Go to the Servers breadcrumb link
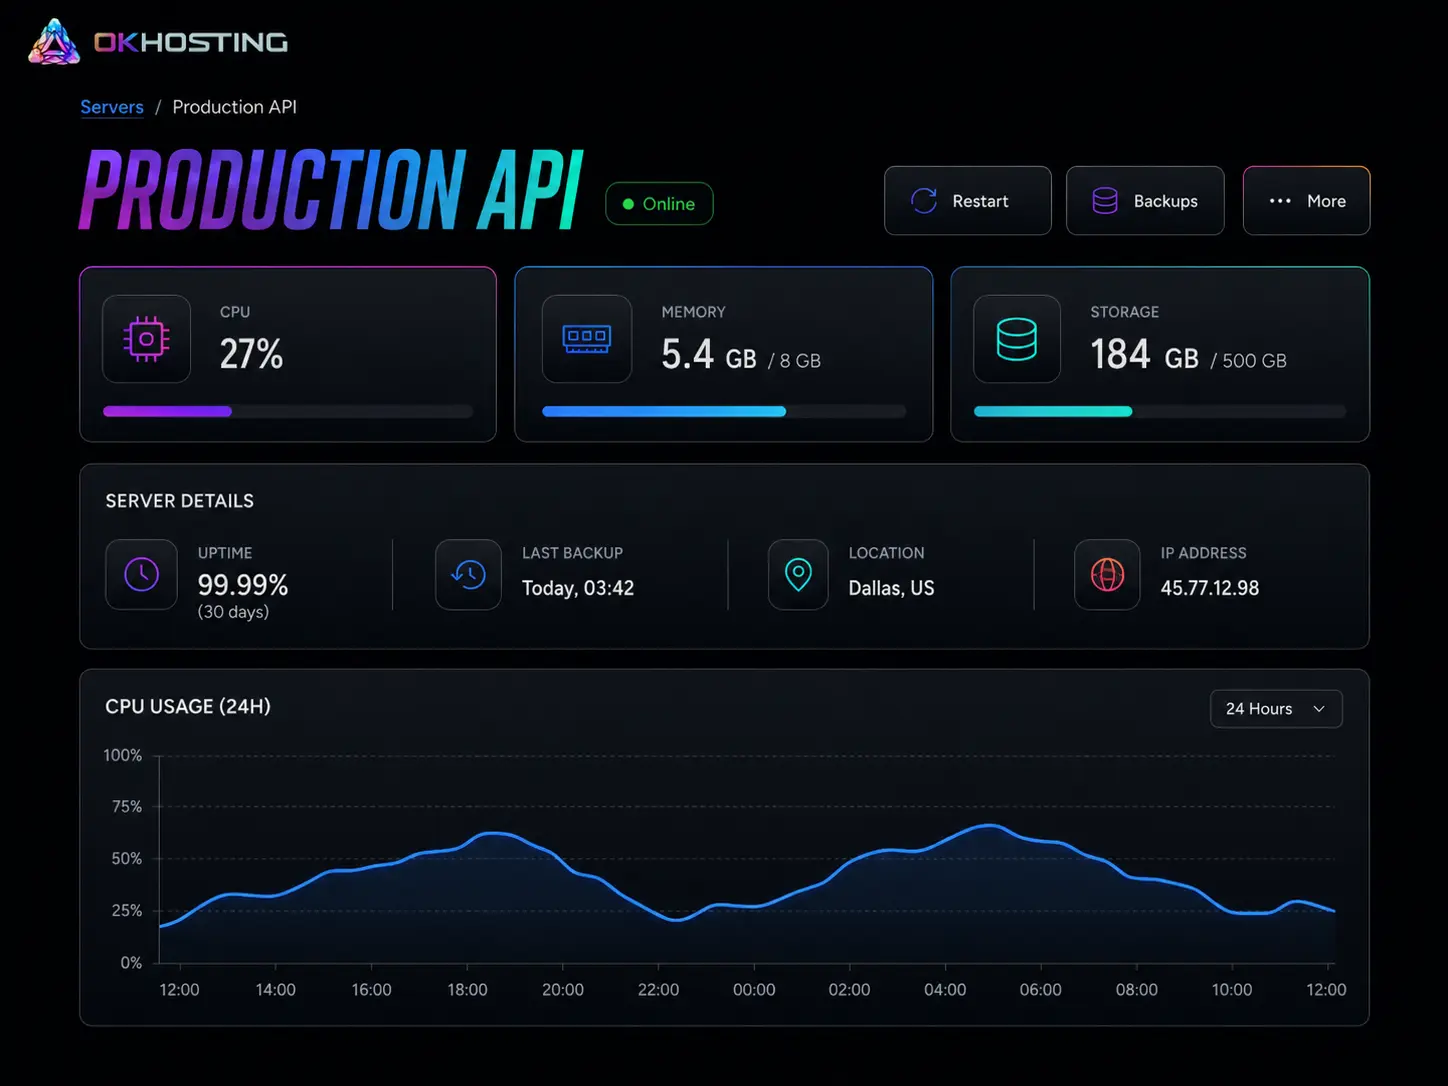 [112, 107]
